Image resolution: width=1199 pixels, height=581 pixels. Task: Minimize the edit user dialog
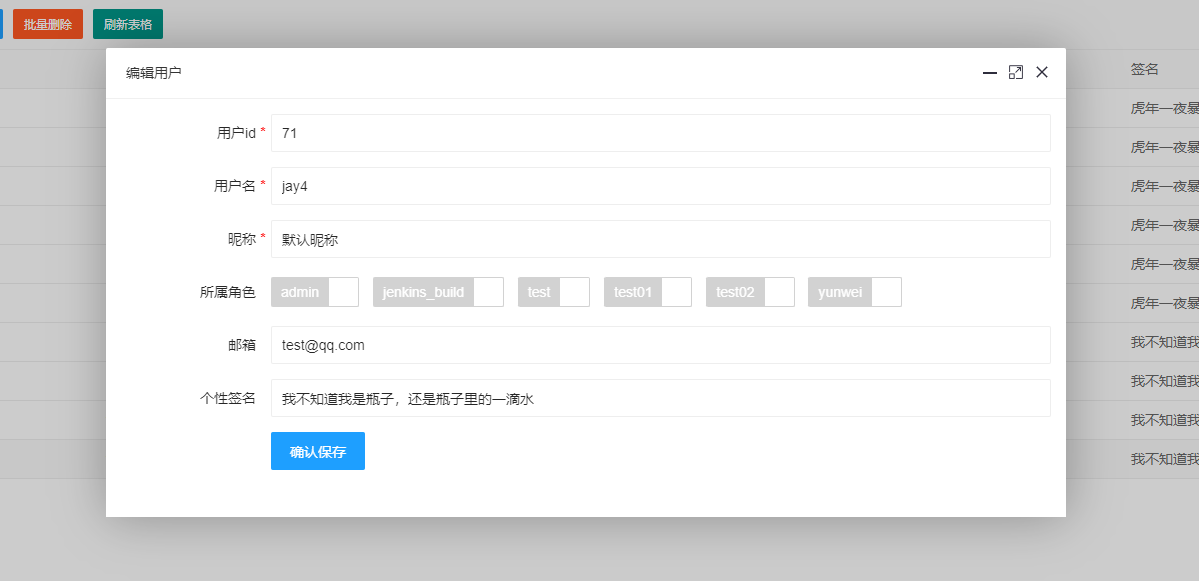(989, 73)
